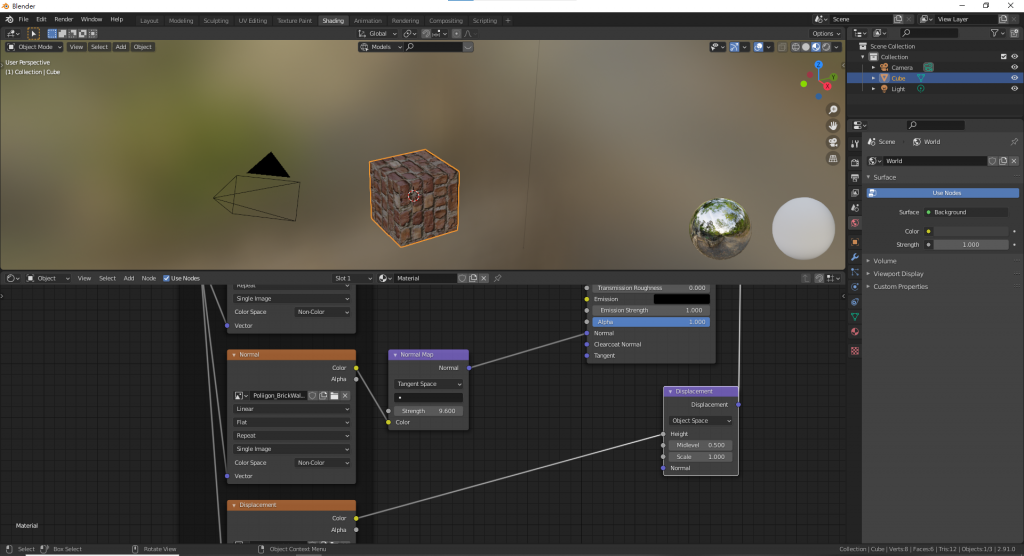Click the black Emission color swatch
Viewport: 1024px width, 556px height.
[x=681, y=299]
